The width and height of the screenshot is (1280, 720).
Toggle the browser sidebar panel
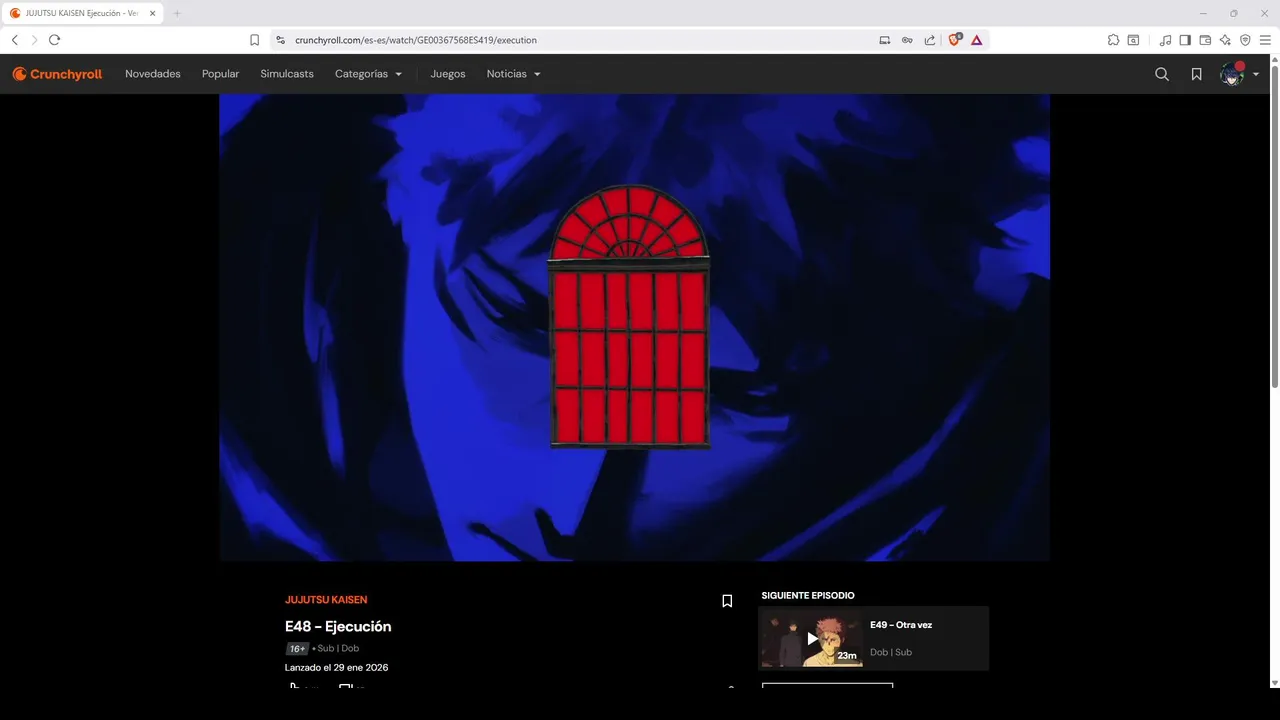pyautogui.click(x=1185, y=40)
